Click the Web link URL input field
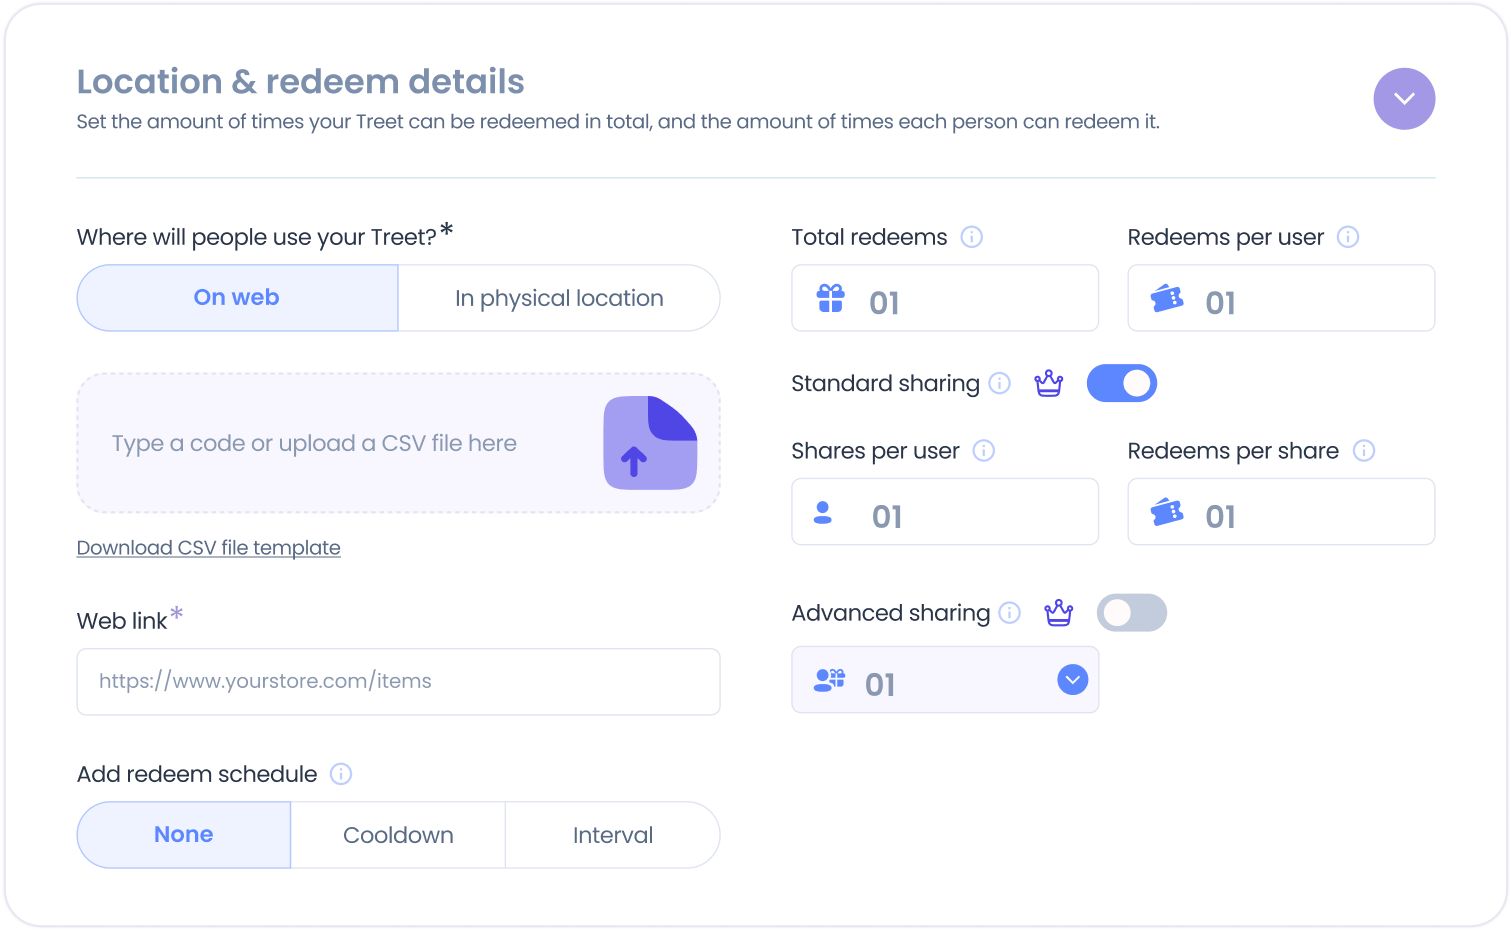 [398, 682]
